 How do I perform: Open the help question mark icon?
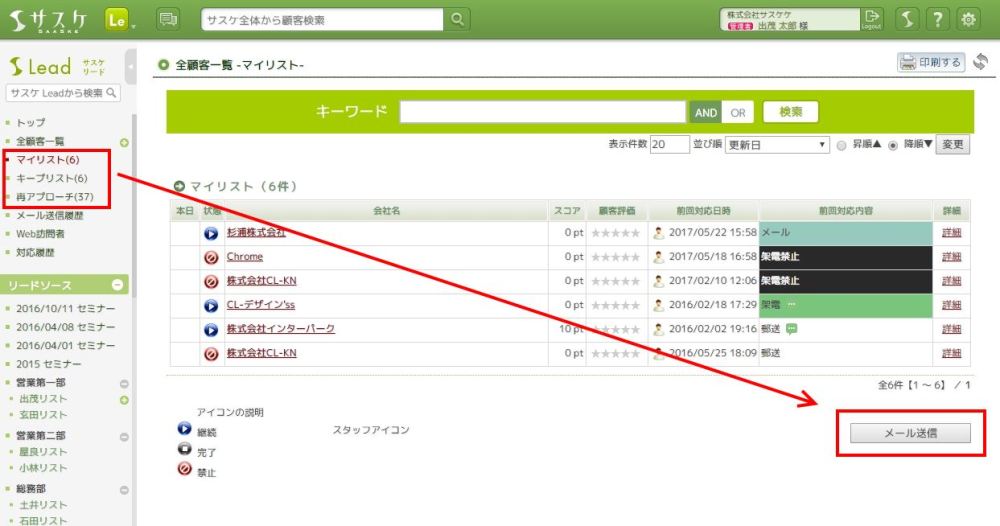(938, 20)
